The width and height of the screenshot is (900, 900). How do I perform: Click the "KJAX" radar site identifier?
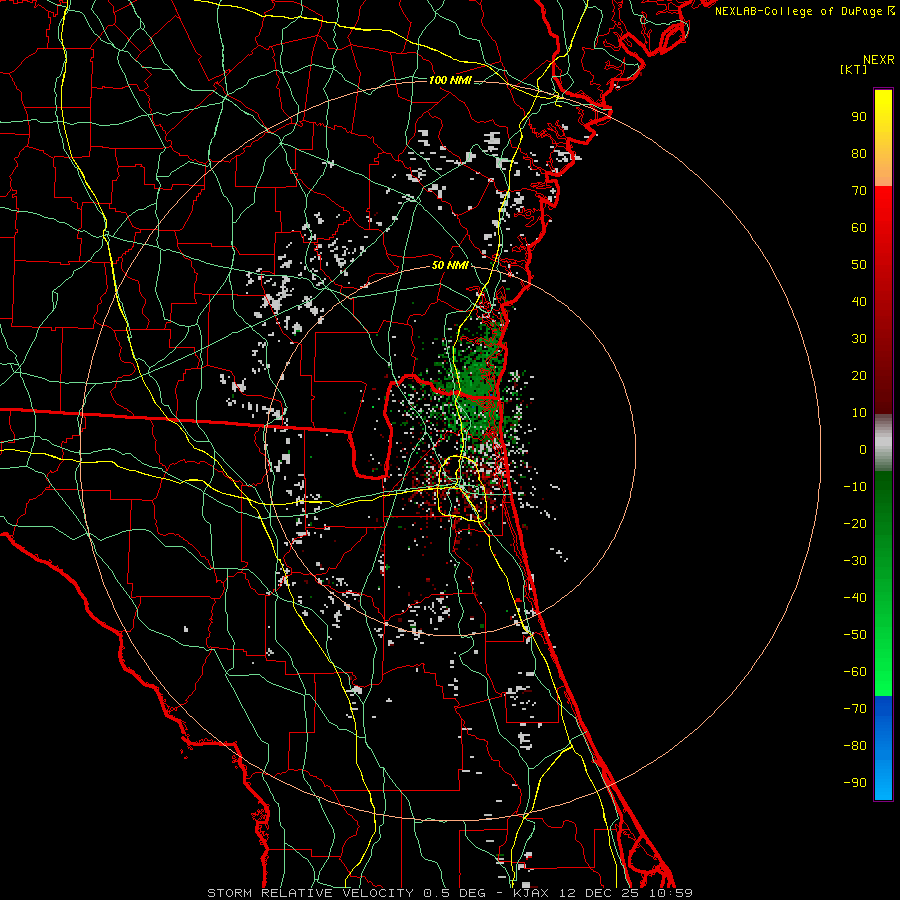(x=529, y=893)
